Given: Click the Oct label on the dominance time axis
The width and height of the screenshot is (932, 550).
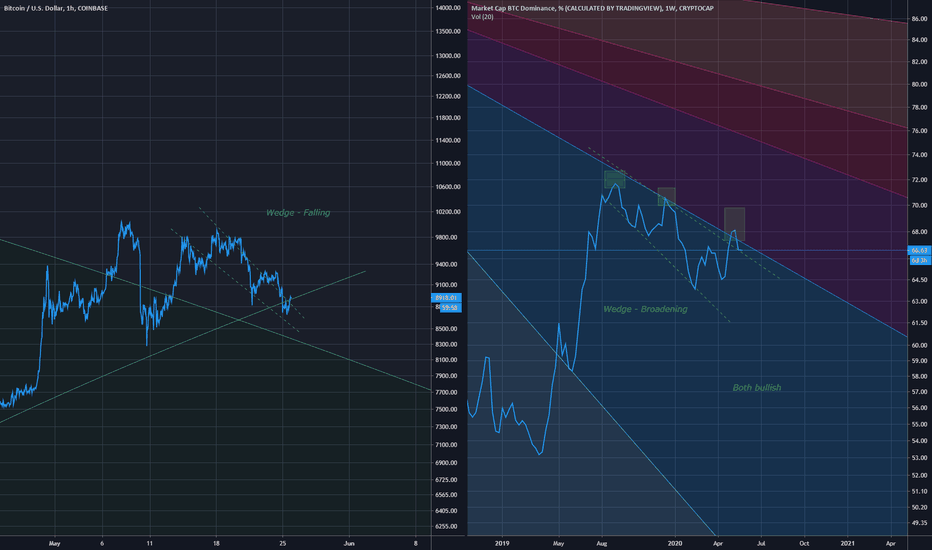Looking at the screenshot, I should (x=804, y=543).
